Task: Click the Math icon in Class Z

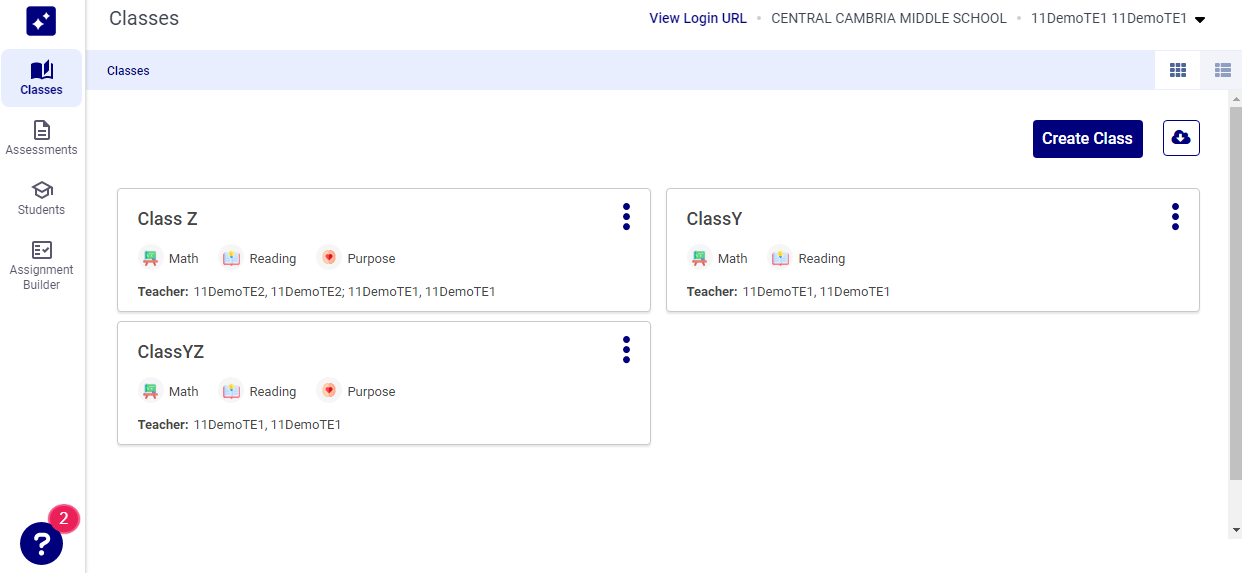Action: 151,258
